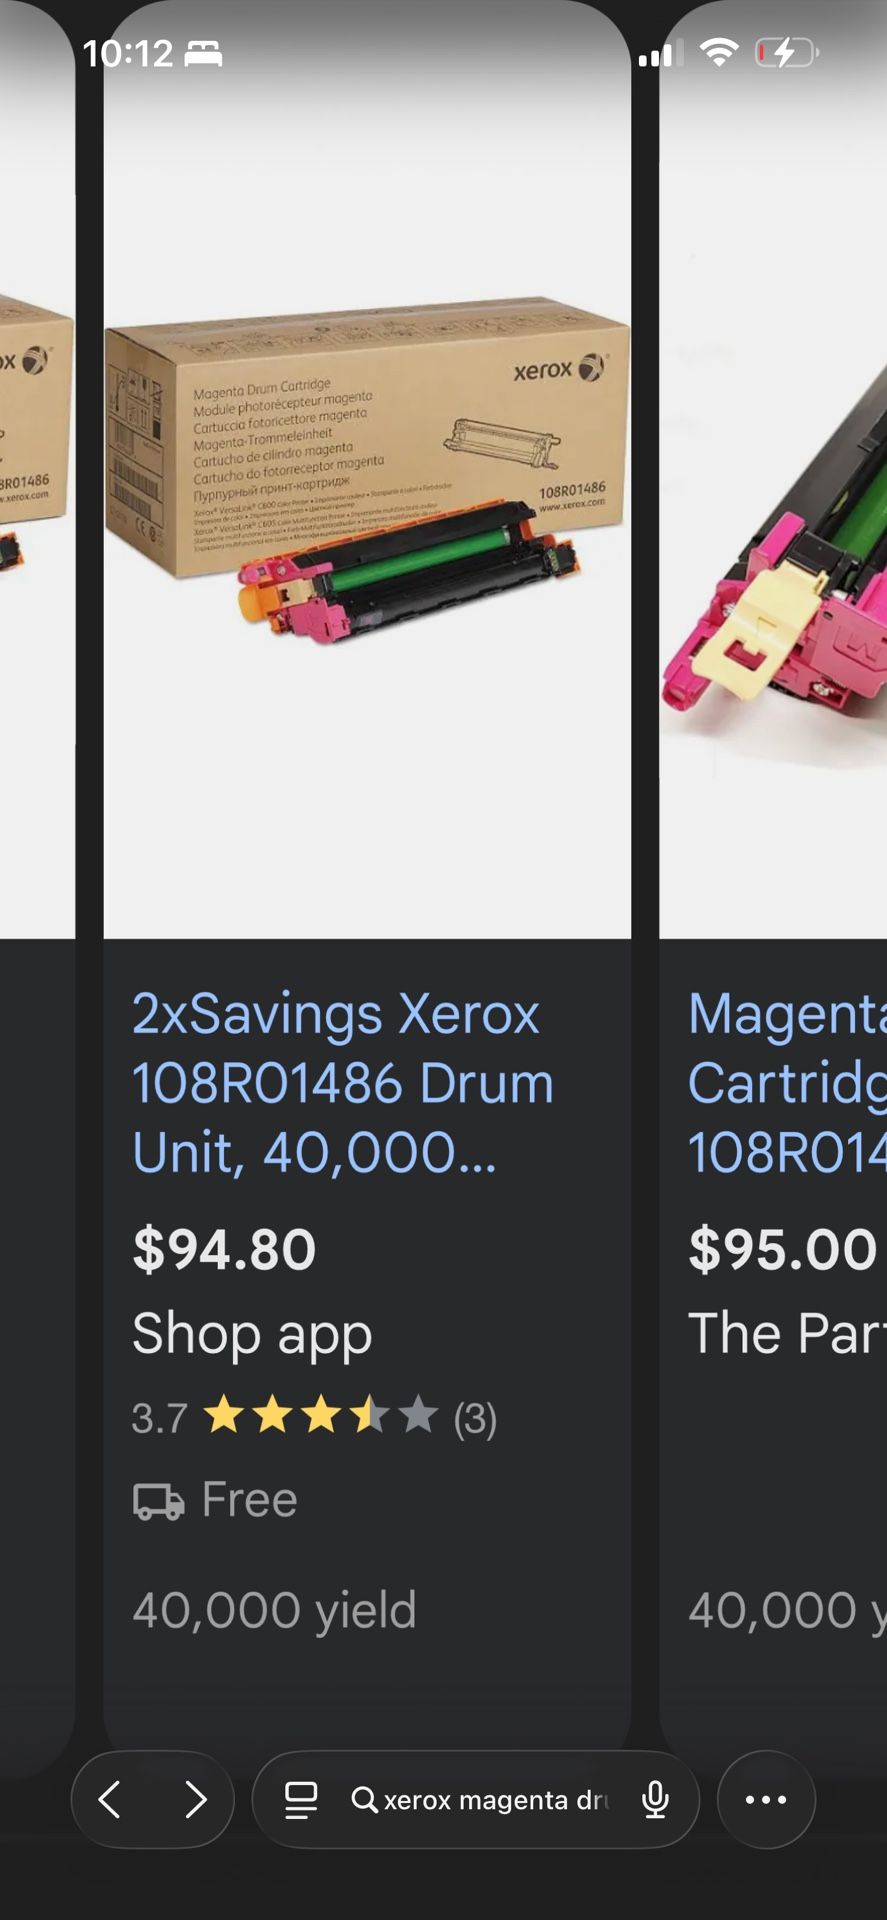Tap the magenta drum close-up image on right
The width and height of the screenshot is (887, 1920).
coord(773,470)
